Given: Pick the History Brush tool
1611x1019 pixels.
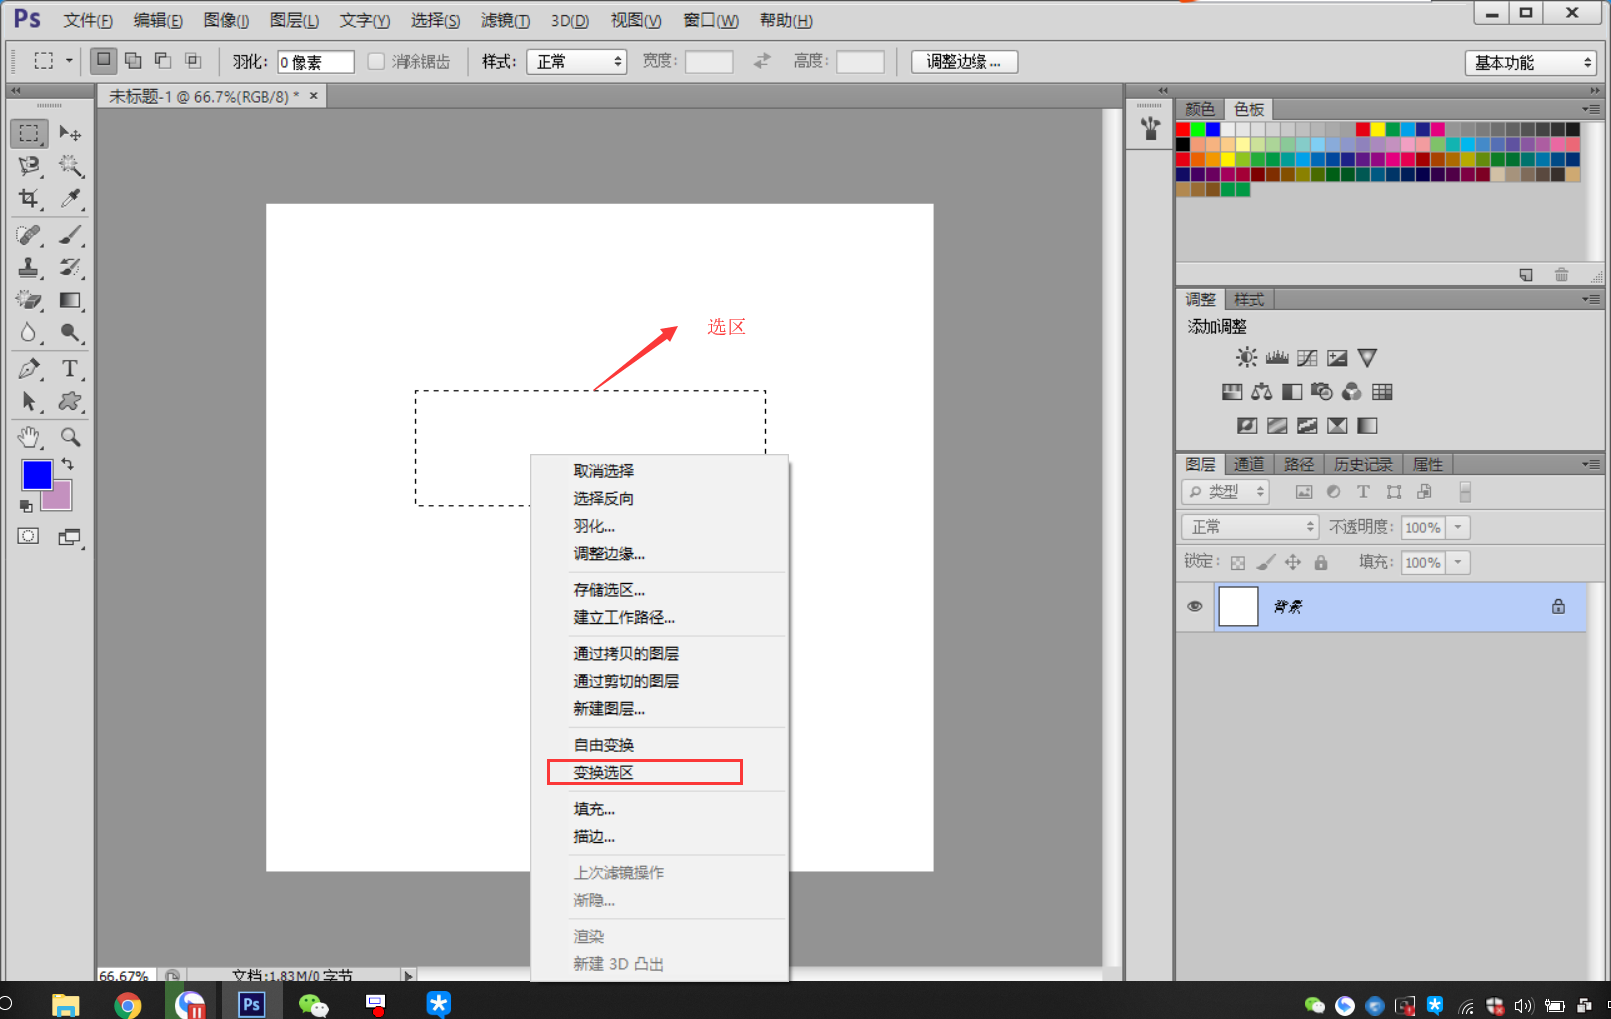Looking at the screenshot, I should click(x=69, y=267).
